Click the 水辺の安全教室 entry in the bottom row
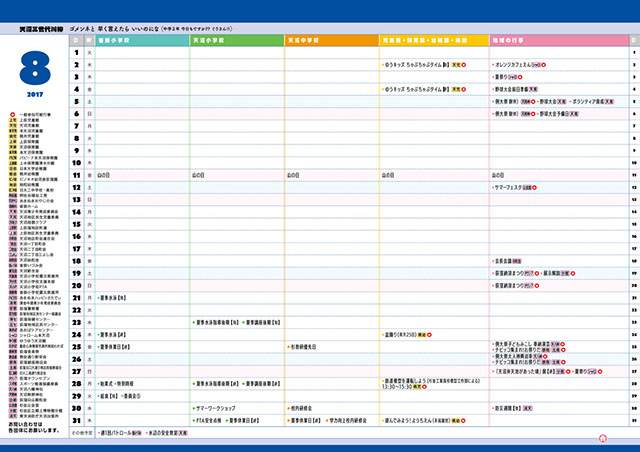 click(162, 432)
